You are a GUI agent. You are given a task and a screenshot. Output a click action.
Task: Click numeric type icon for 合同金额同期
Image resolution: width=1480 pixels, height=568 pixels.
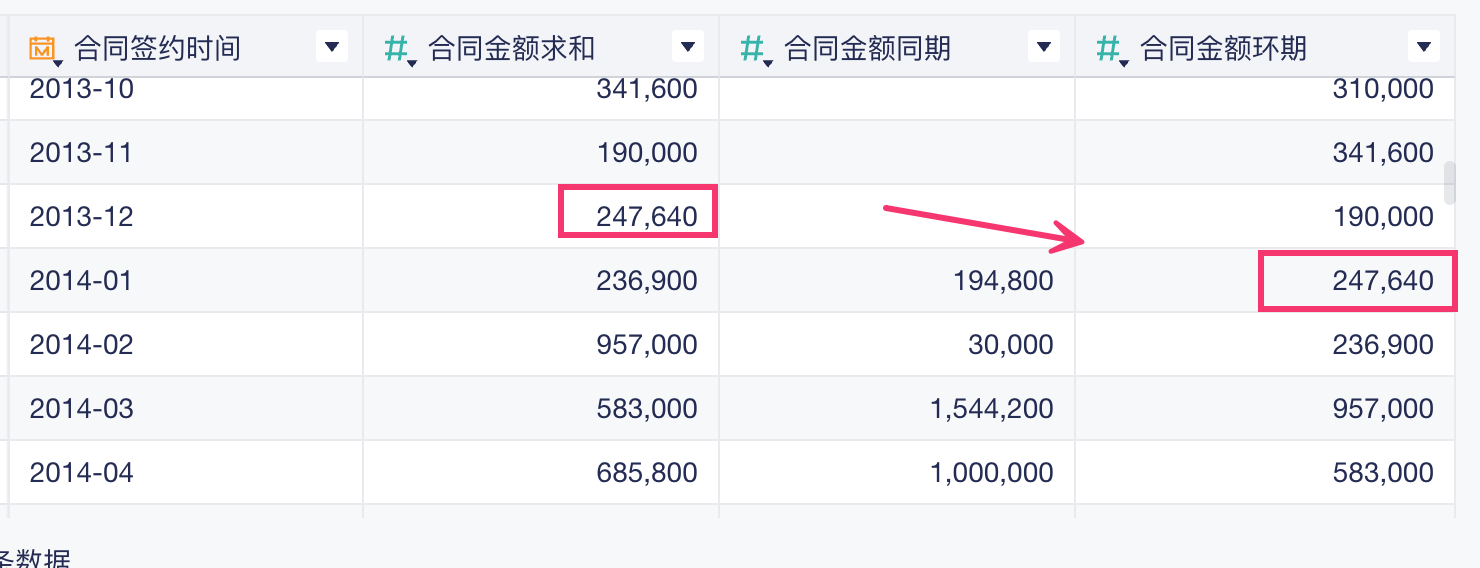pyautogui.click(x=754, y=47)
